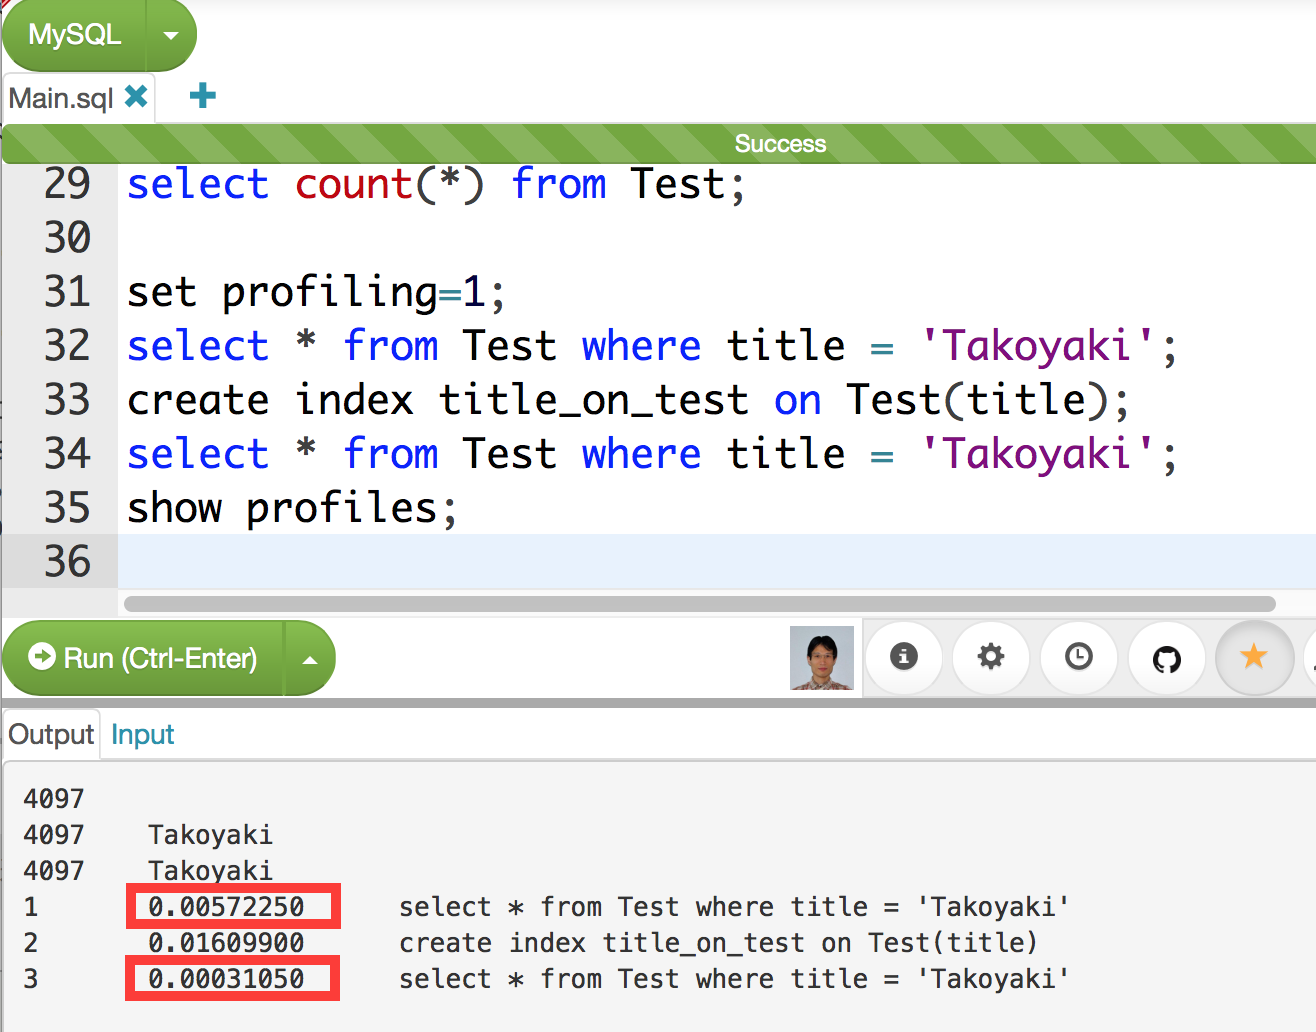Open the info panel icon
The image size is (1316, 1032).
(x=903, y=657)
